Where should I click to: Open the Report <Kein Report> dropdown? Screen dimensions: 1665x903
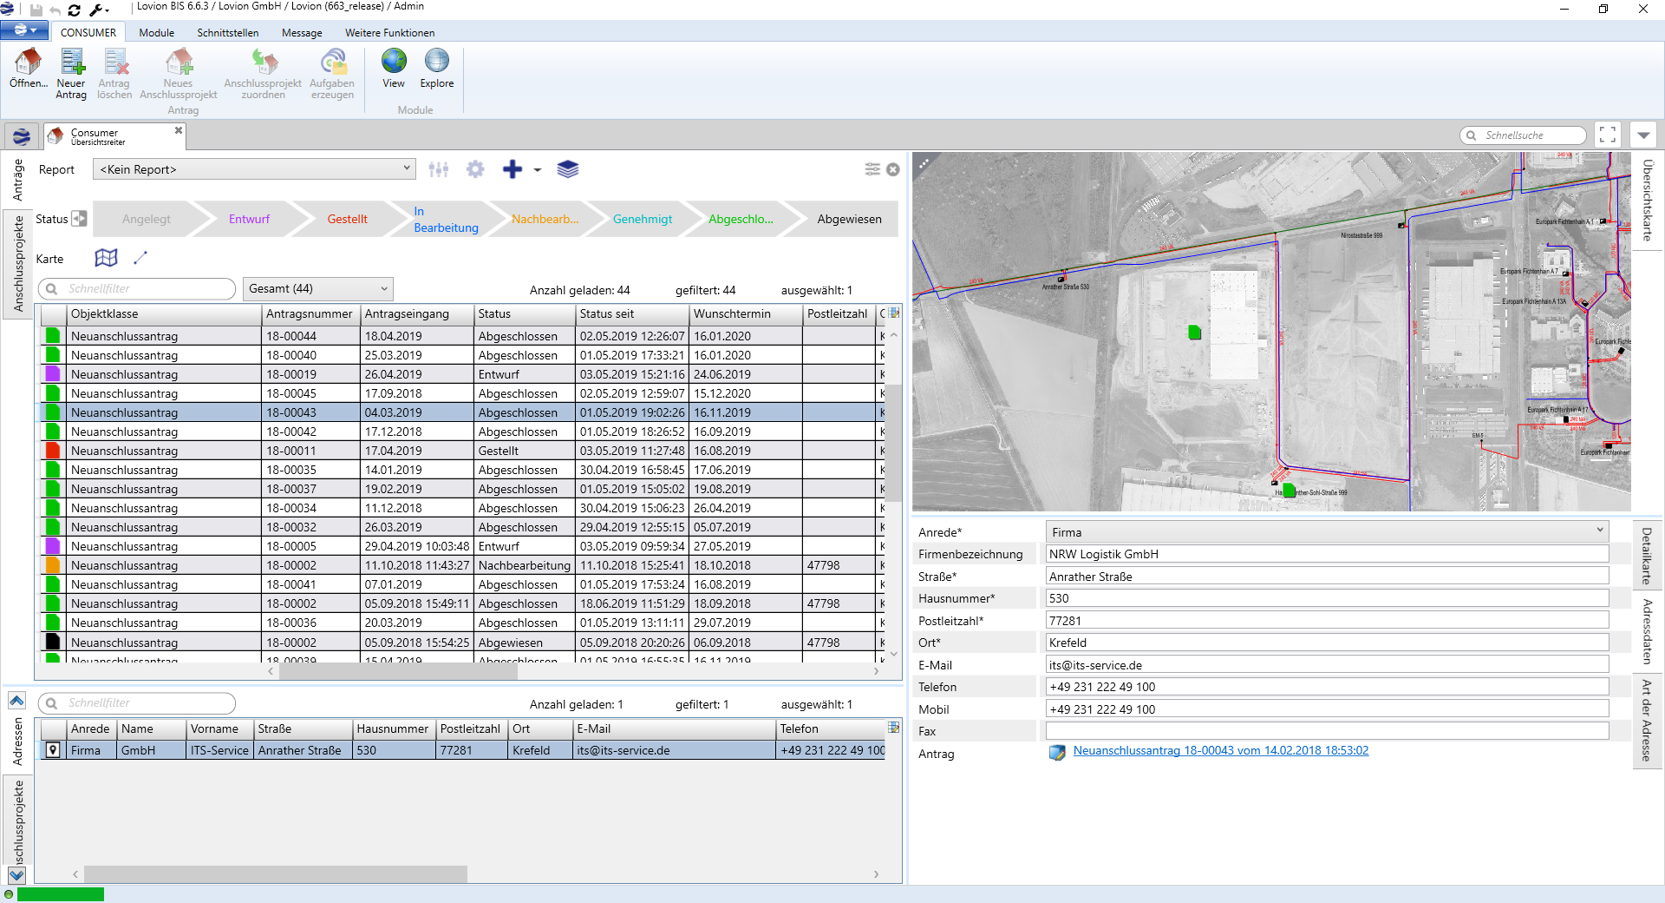pos(254,169)
